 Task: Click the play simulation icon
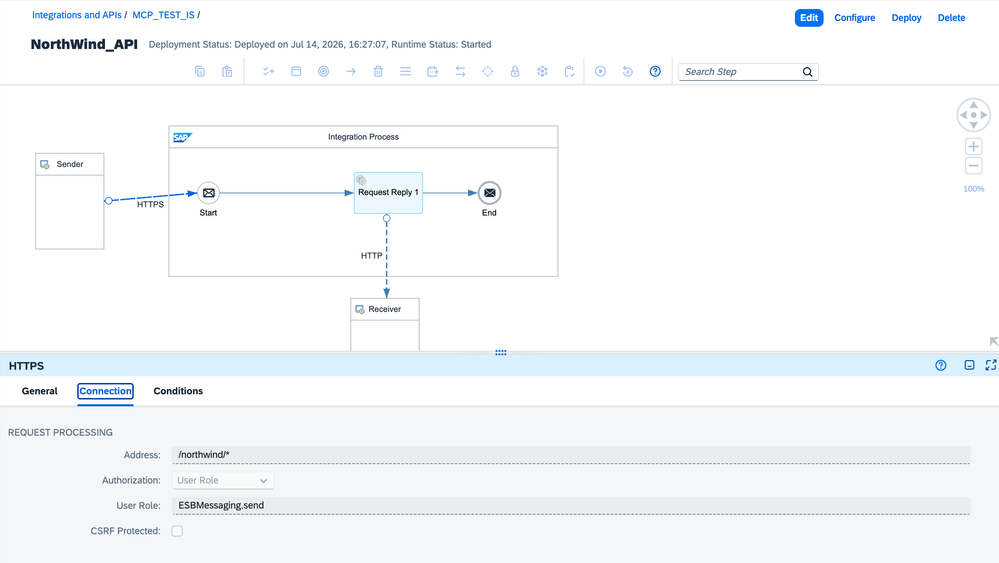point(600,71)
